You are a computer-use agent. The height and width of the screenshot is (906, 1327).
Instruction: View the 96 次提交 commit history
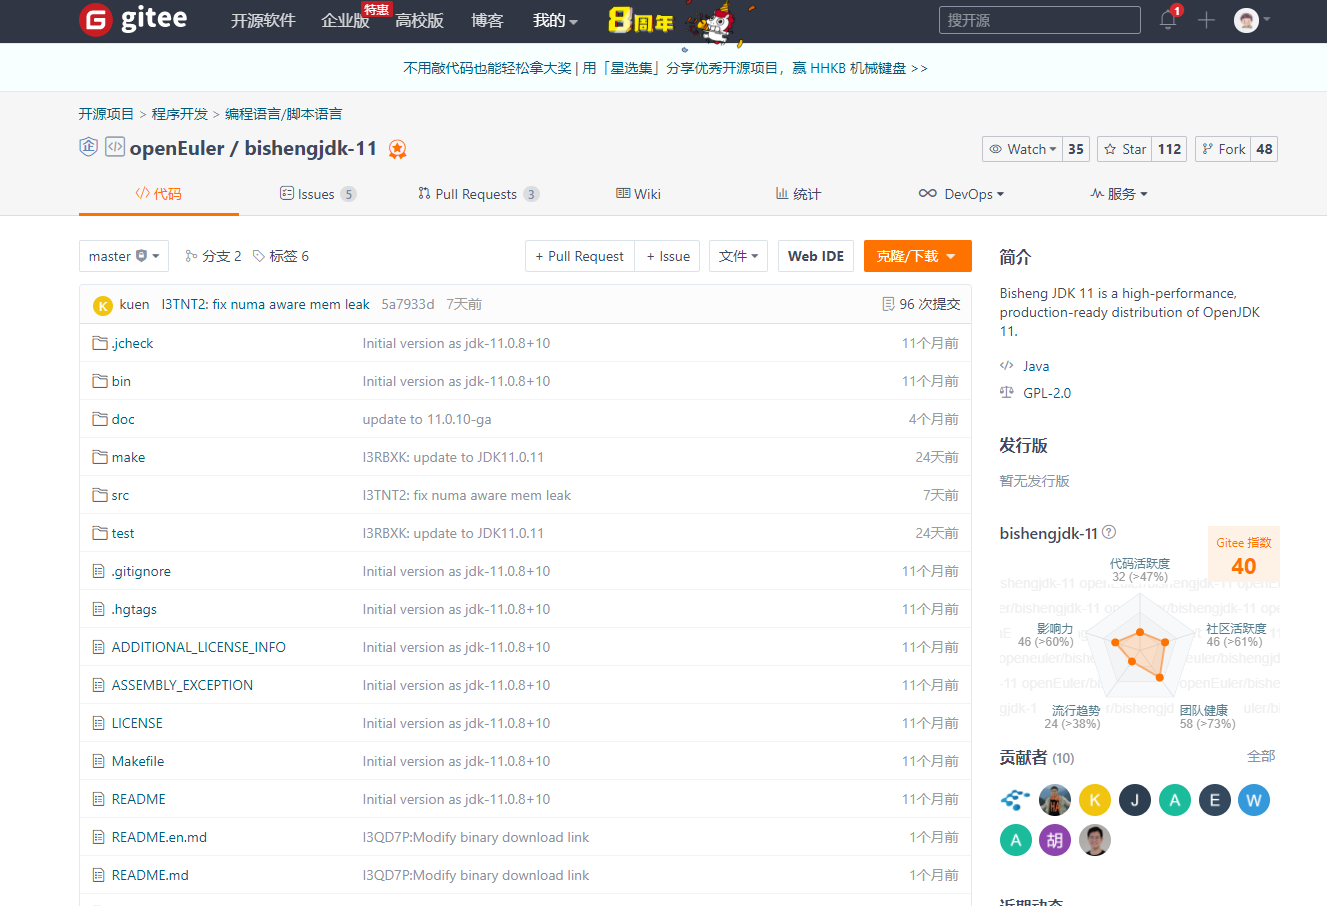(x=921, y=304)
